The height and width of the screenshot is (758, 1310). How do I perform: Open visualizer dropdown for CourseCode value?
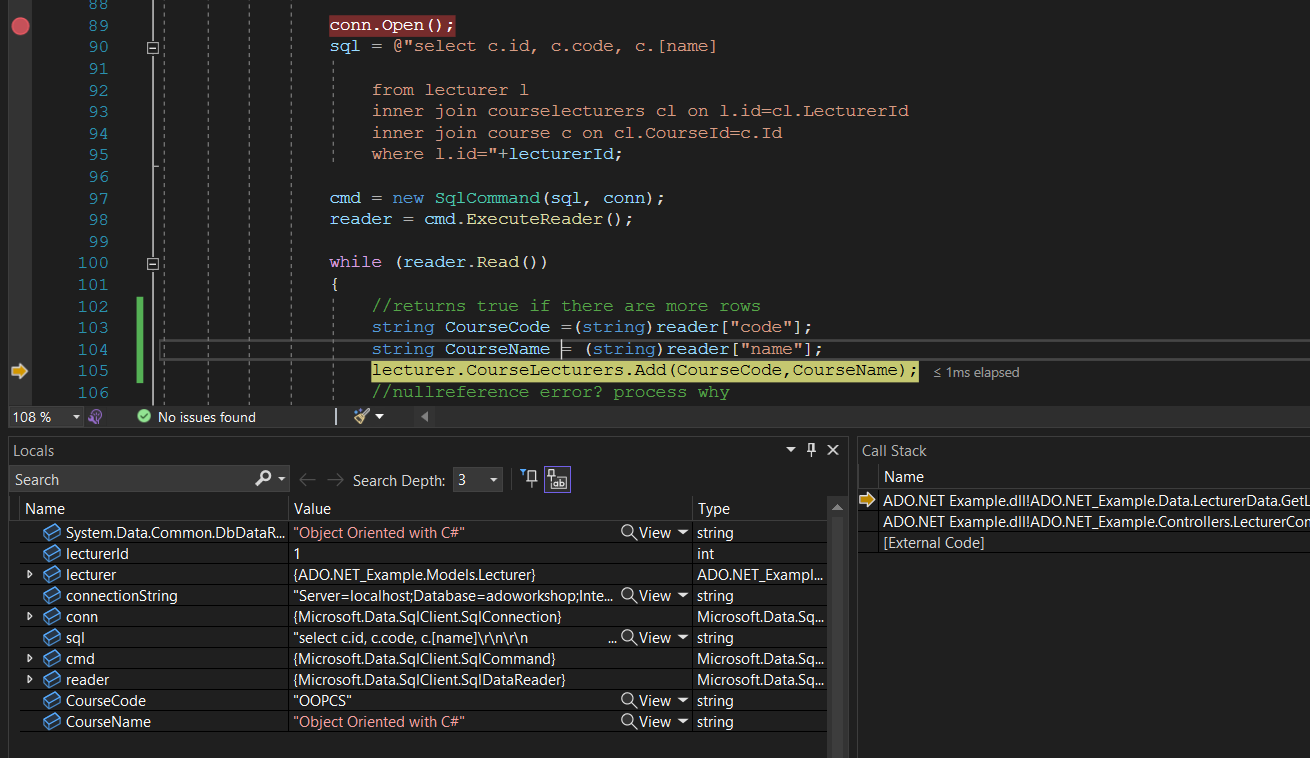click(x=683, y=701)
